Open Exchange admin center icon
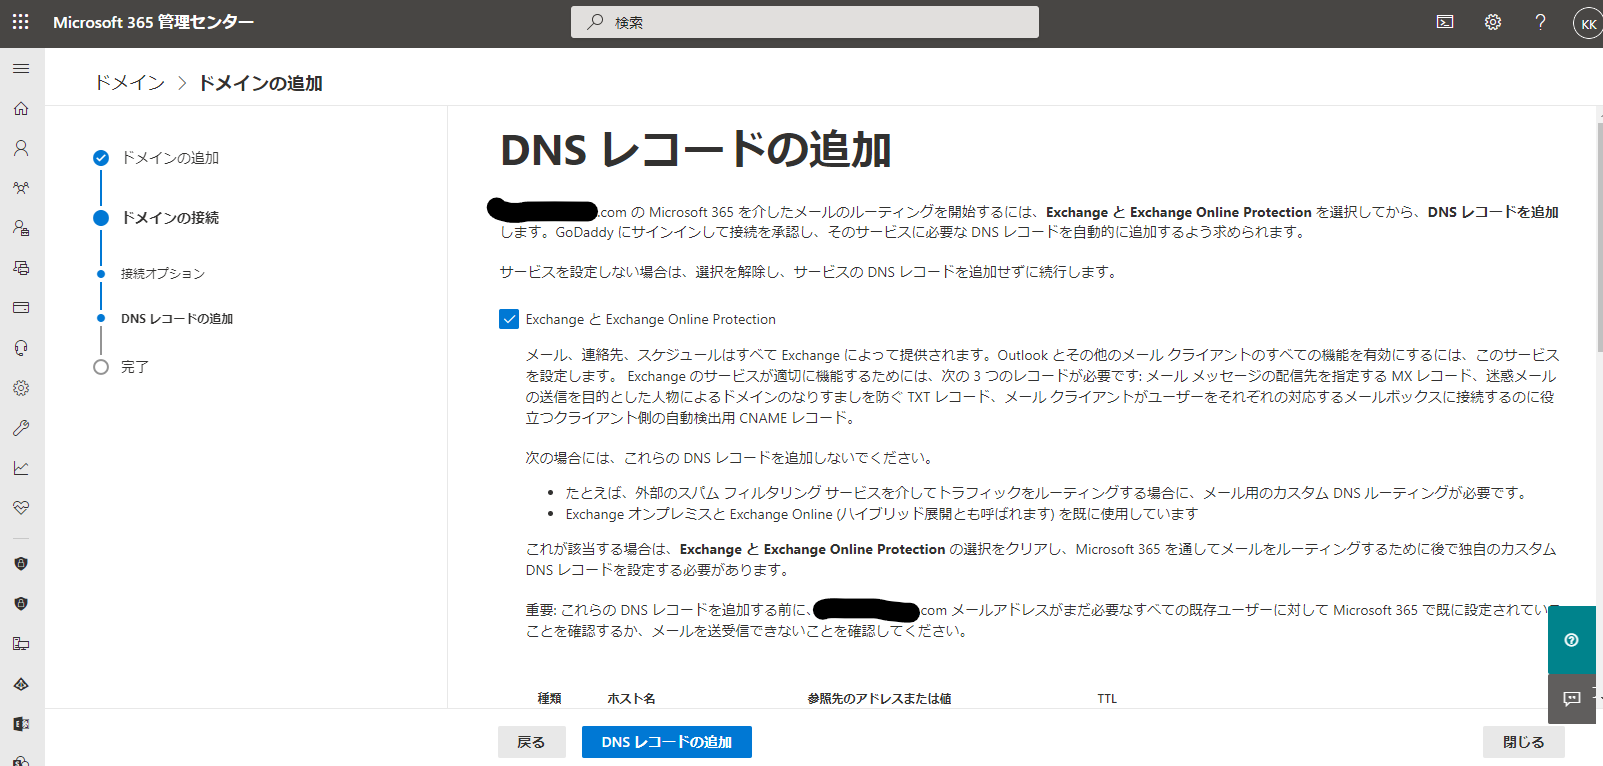Image resolution: width=1603 pixels, height=766 pixels. (x=21, y=724)
